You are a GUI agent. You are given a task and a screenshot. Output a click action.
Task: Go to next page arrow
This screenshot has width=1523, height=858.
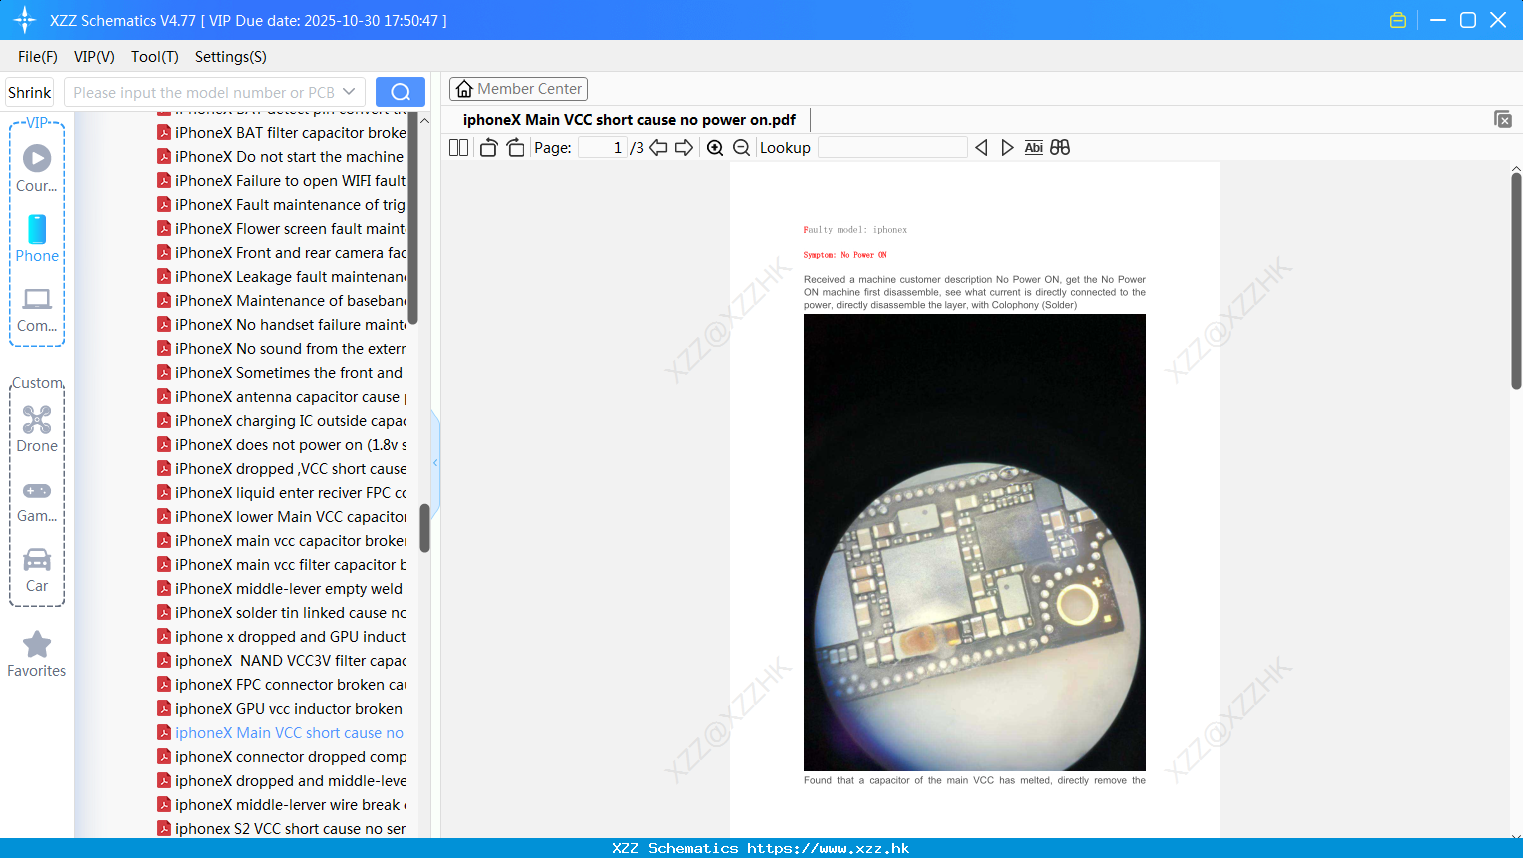click(684, 147)
